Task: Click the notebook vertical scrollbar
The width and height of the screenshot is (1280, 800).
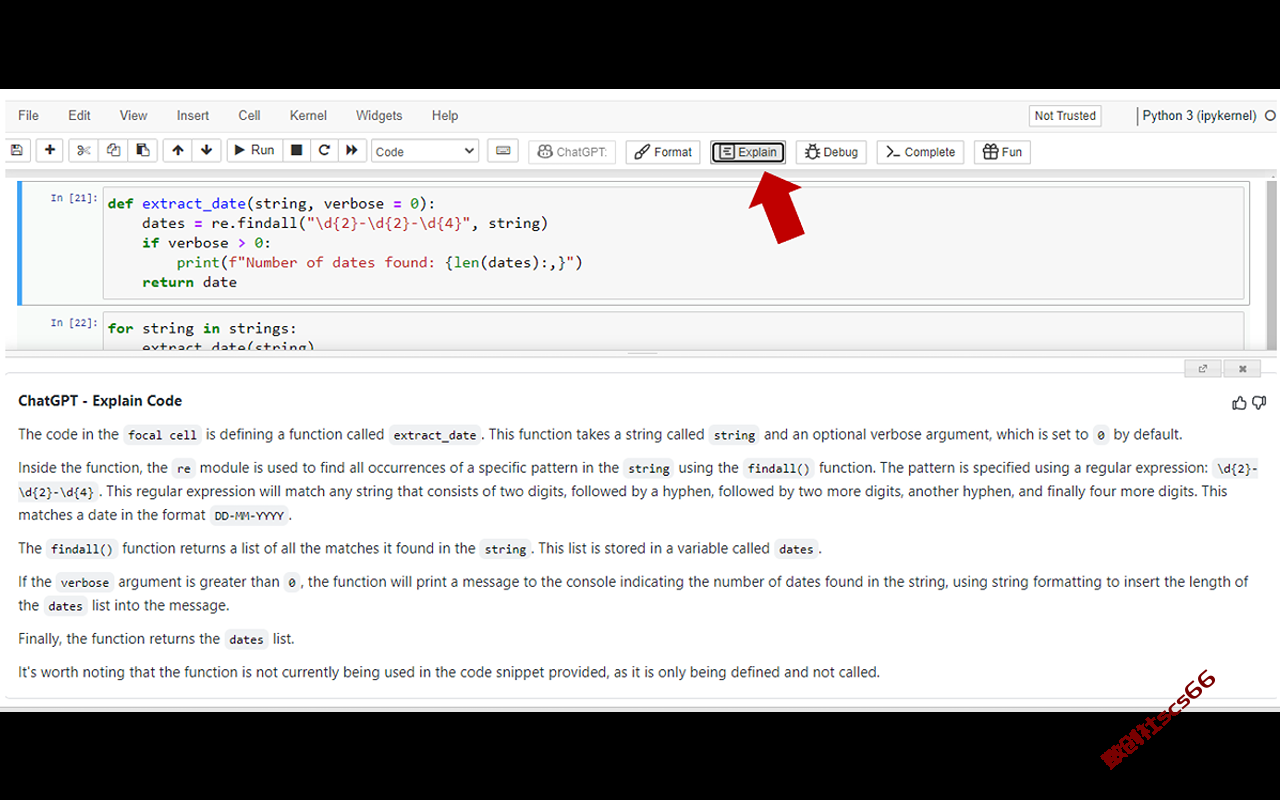Action: click(x=1271, y=265)
